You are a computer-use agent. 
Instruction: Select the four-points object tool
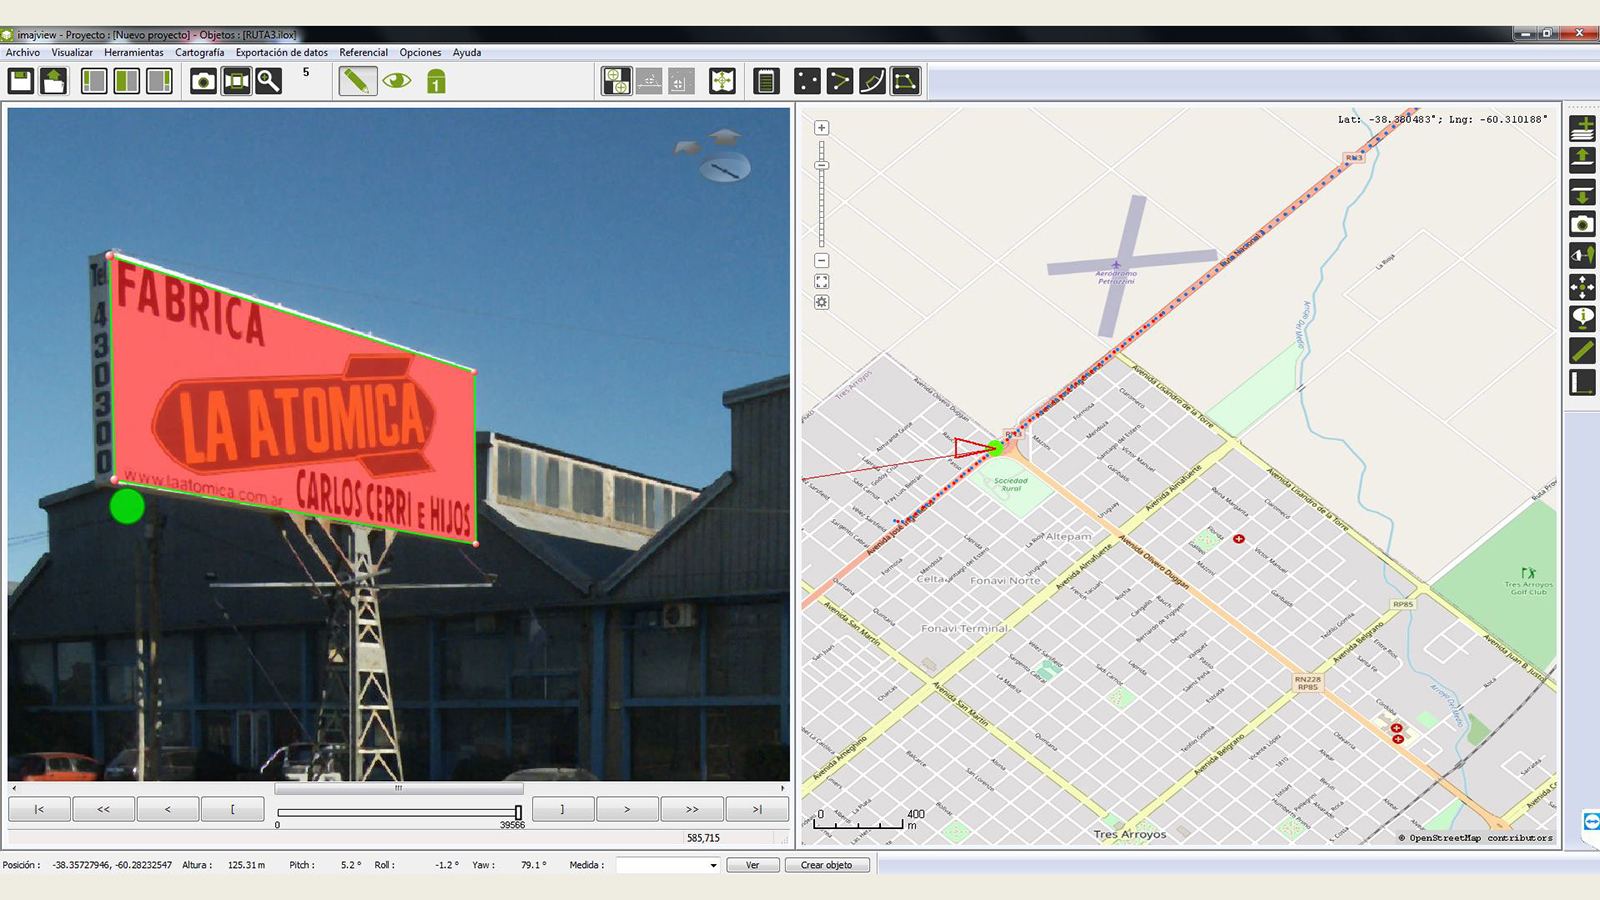tap(807, 81)
